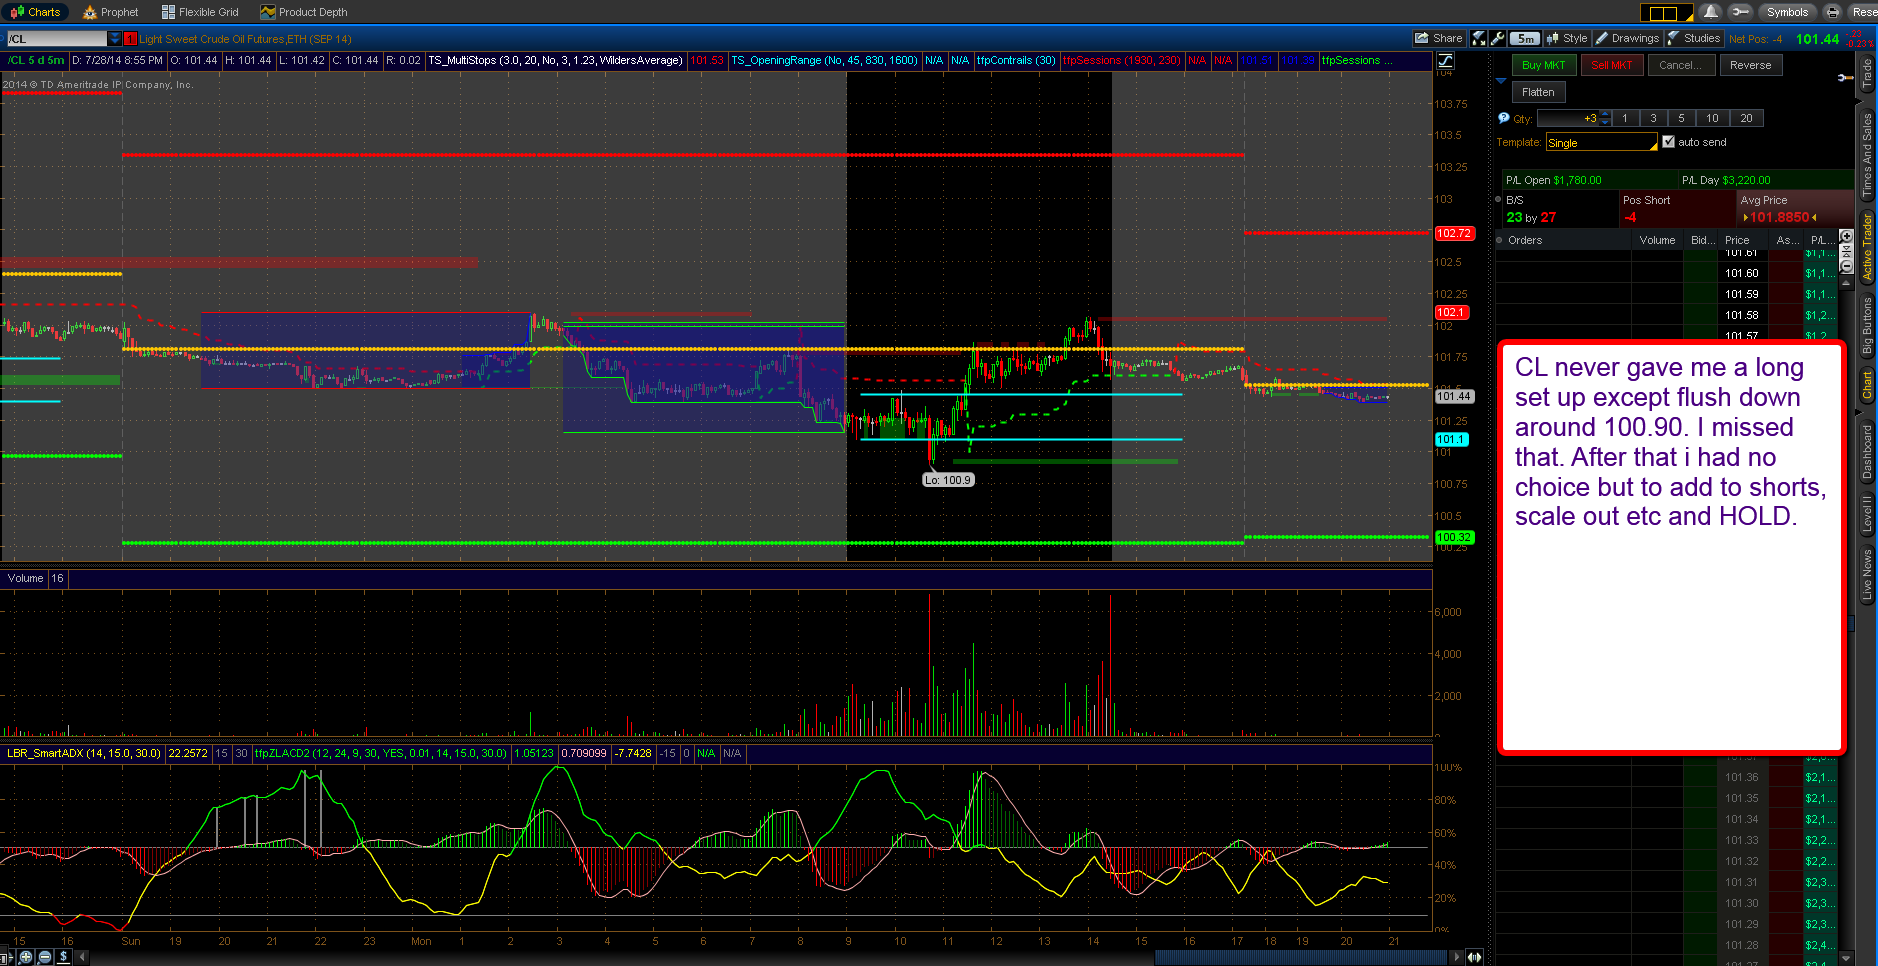The height and width of the screenshot is (966, 1878).
Task: Toggle the Orders row round handle
Action: click(x=1499, y=240)
